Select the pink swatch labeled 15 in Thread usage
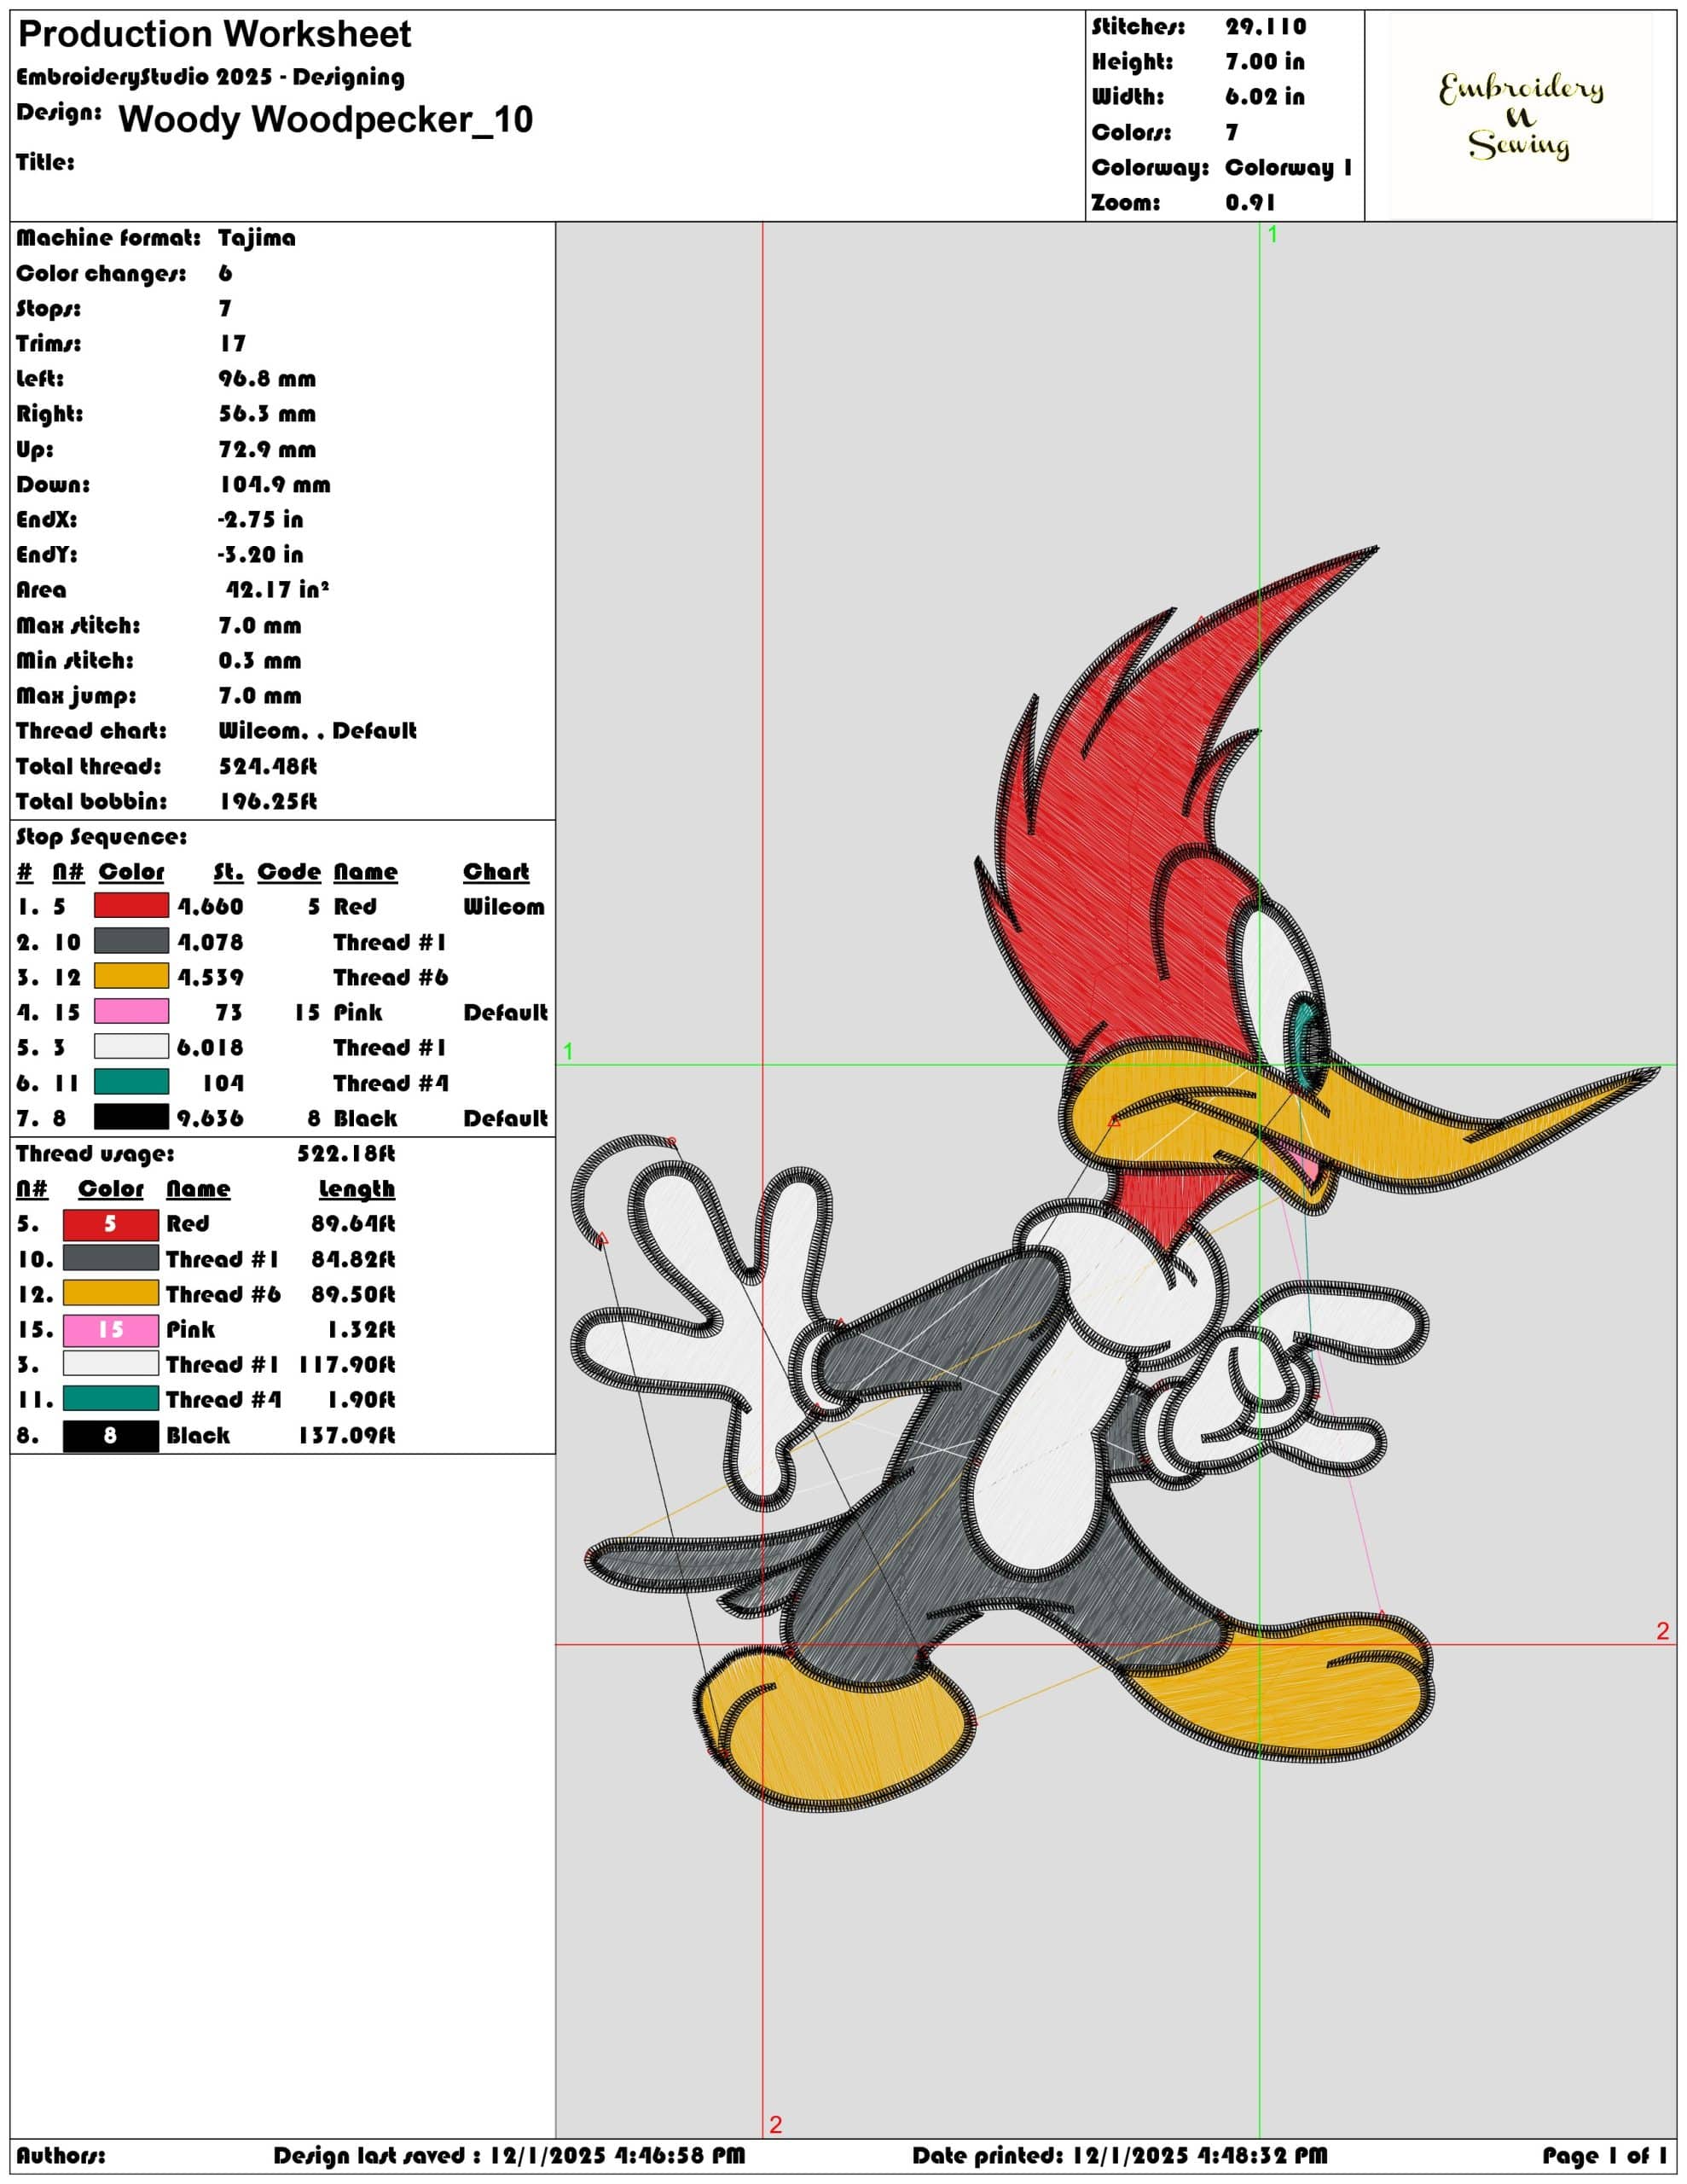This screenshot has width=1687, height=2184. point(111,1330)
